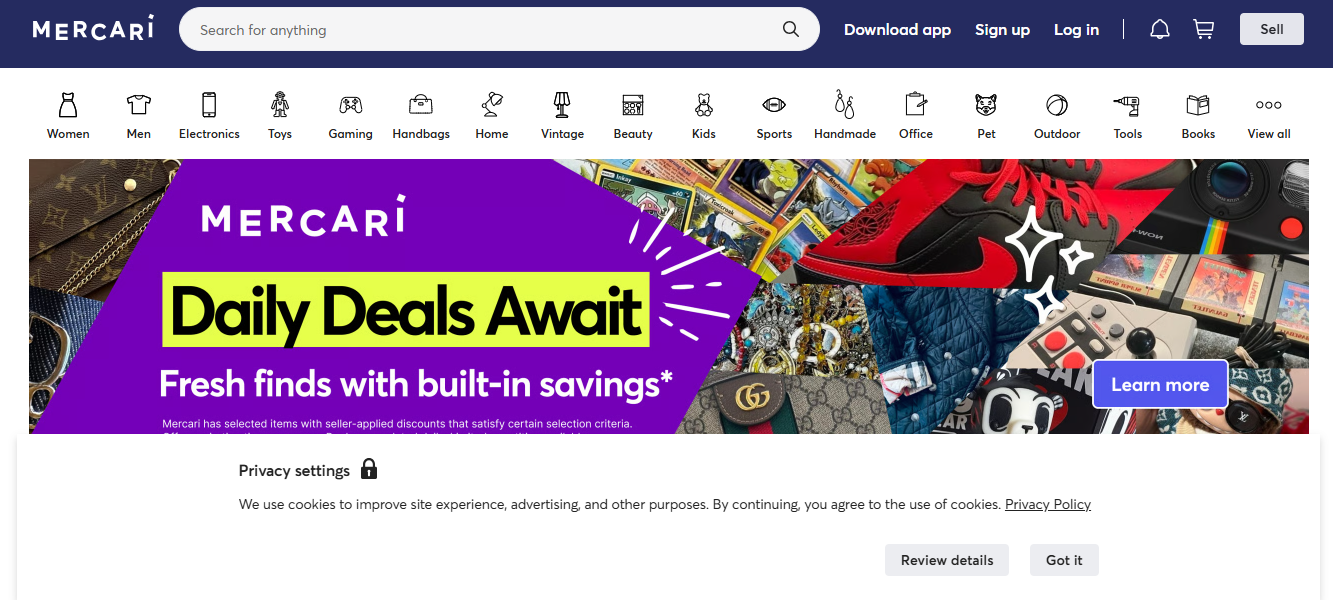Focus the Search for anything field

[485, 30]
